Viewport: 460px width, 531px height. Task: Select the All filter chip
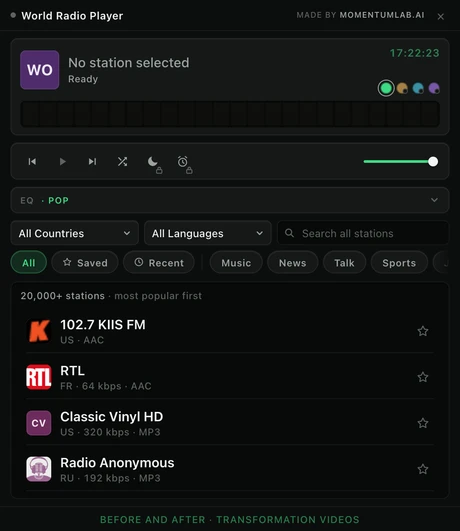[29, 262]
